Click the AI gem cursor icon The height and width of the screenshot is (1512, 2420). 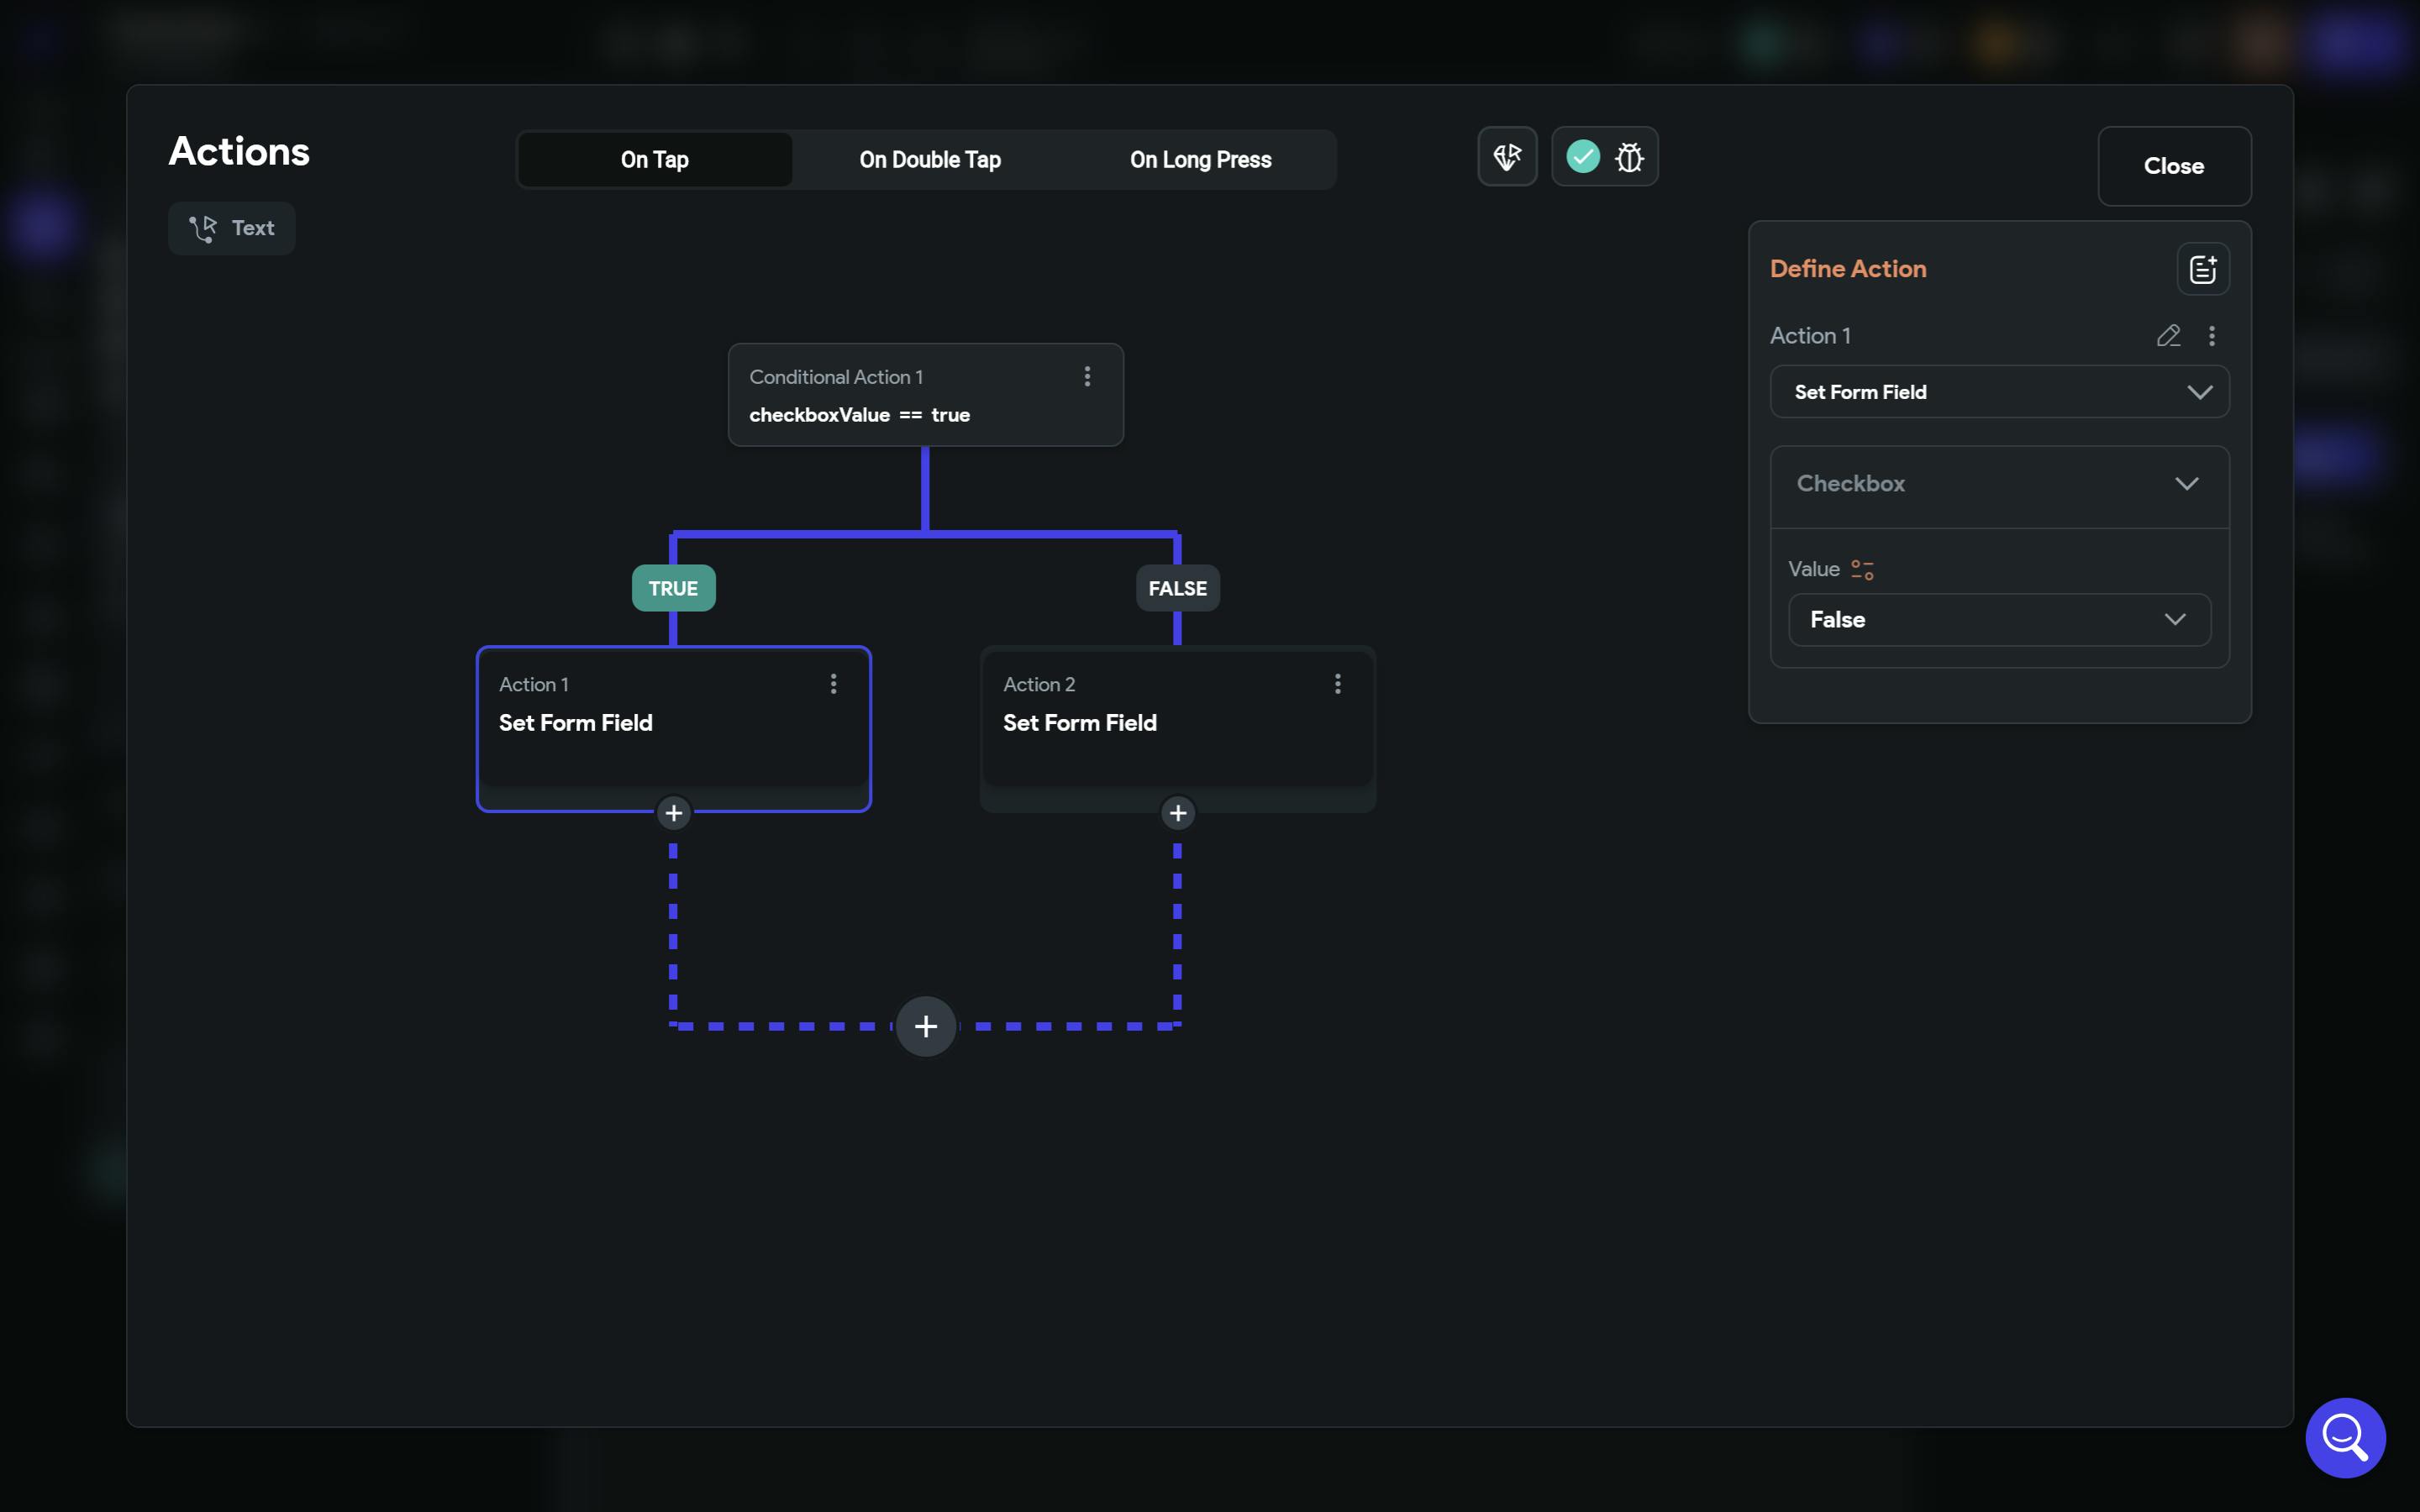click(1507, 157)
